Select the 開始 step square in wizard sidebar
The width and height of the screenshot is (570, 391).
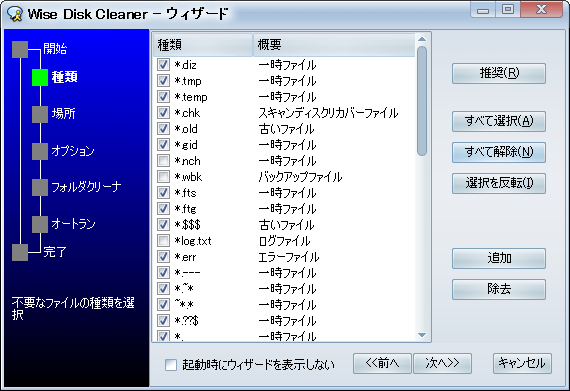coord(20,49)
